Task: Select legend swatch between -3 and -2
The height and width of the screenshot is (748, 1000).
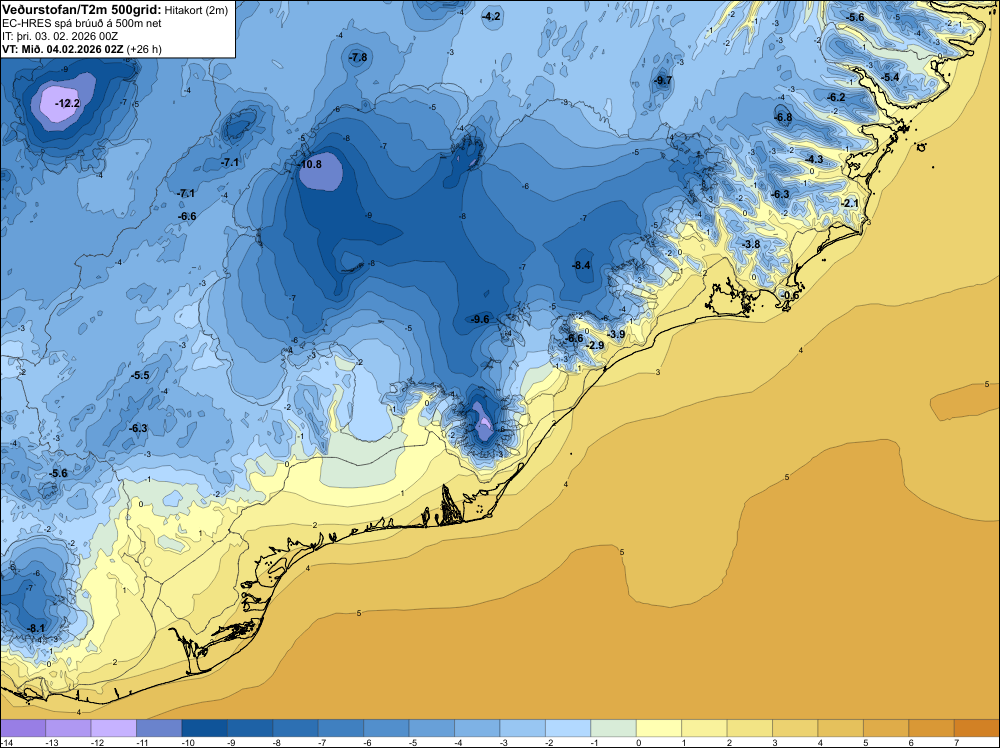Action: [522, 728]
